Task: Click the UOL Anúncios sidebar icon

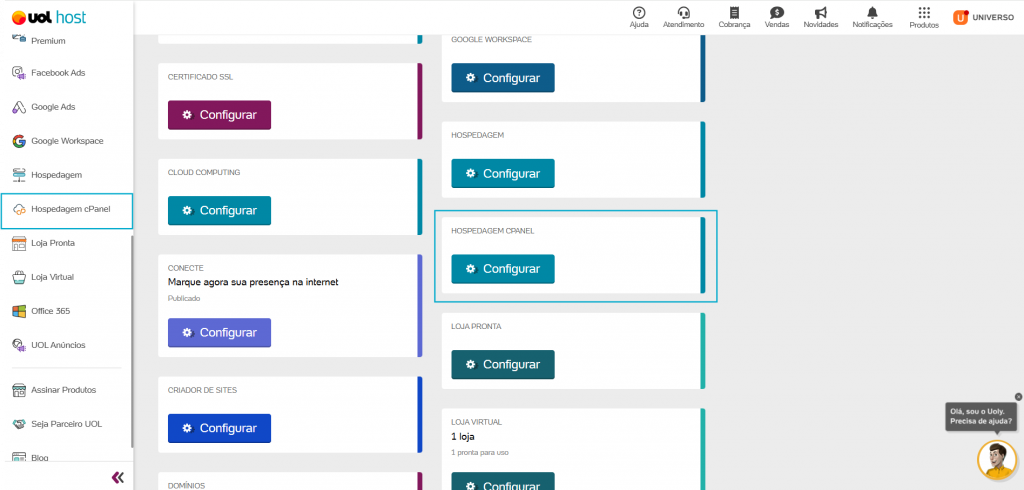Action: [19, 345]
